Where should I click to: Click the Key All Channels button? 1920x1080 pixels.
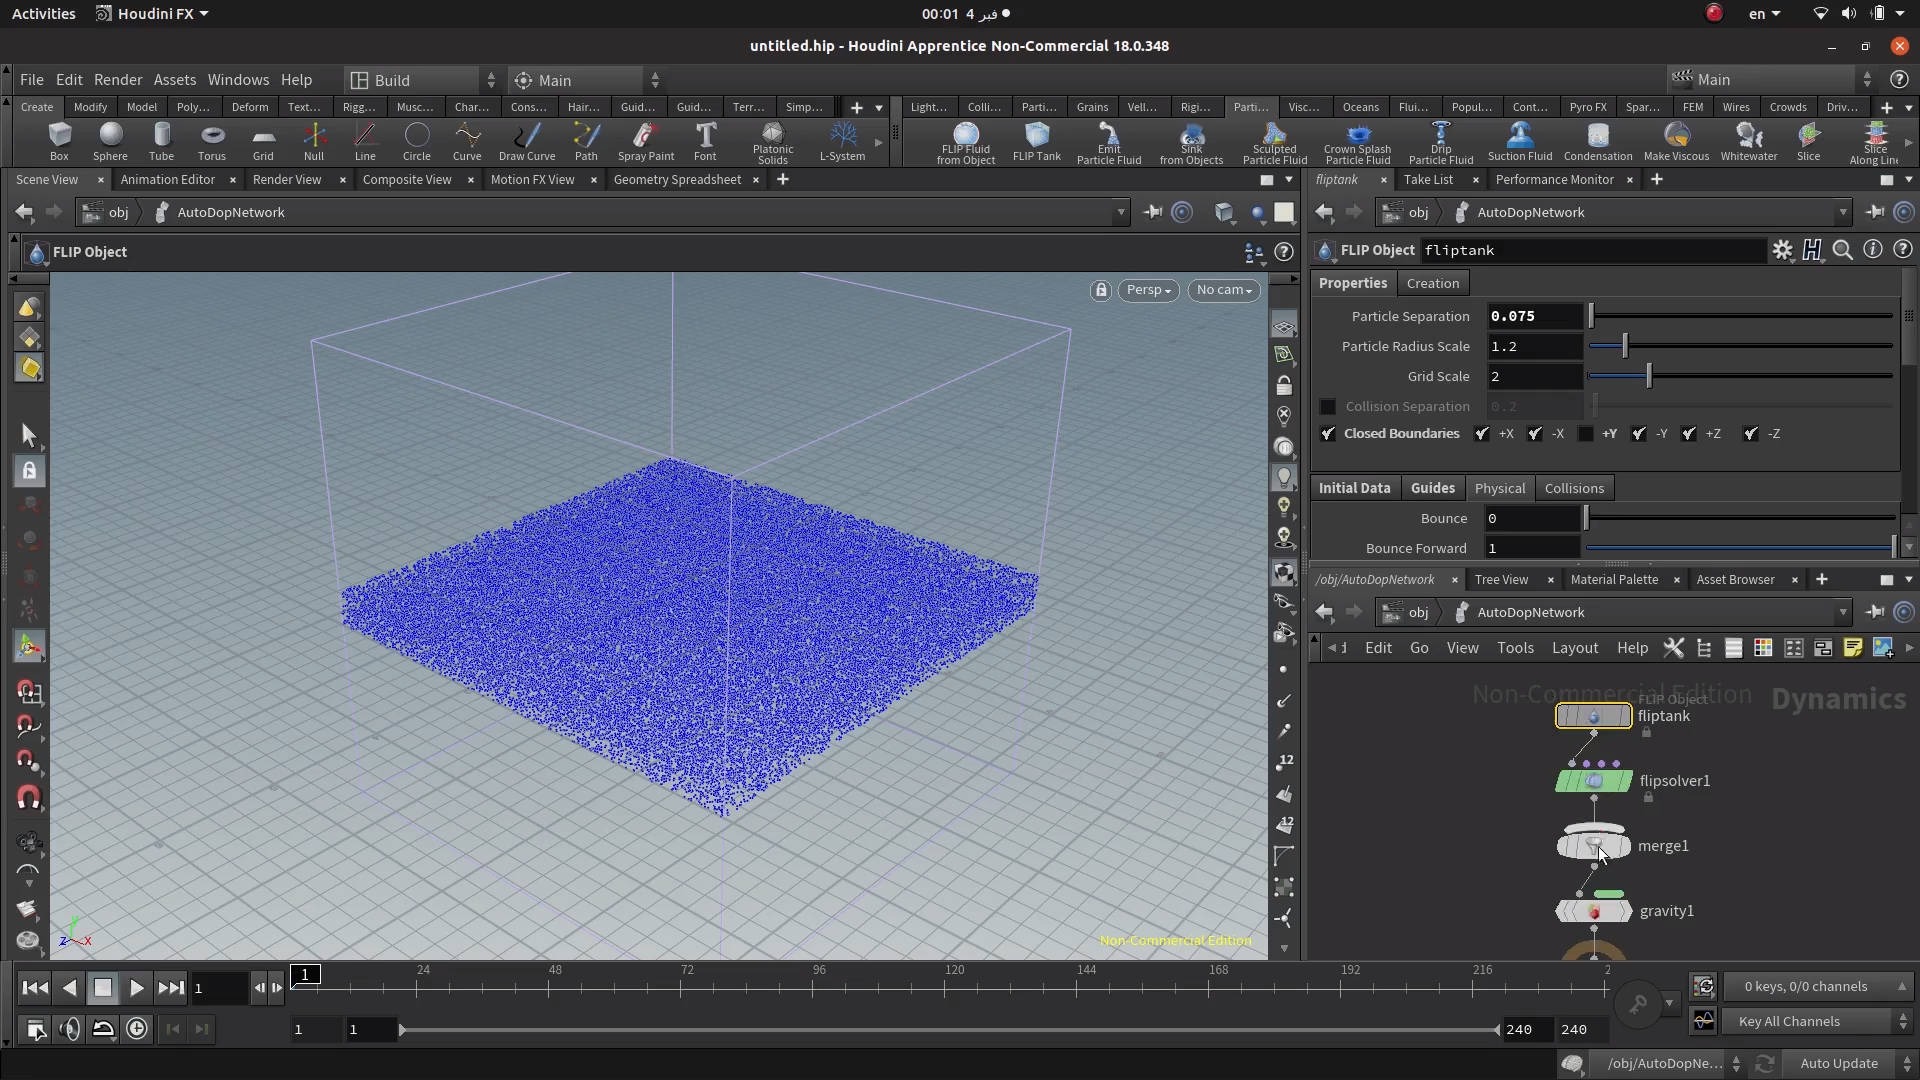point(1788,1021)
